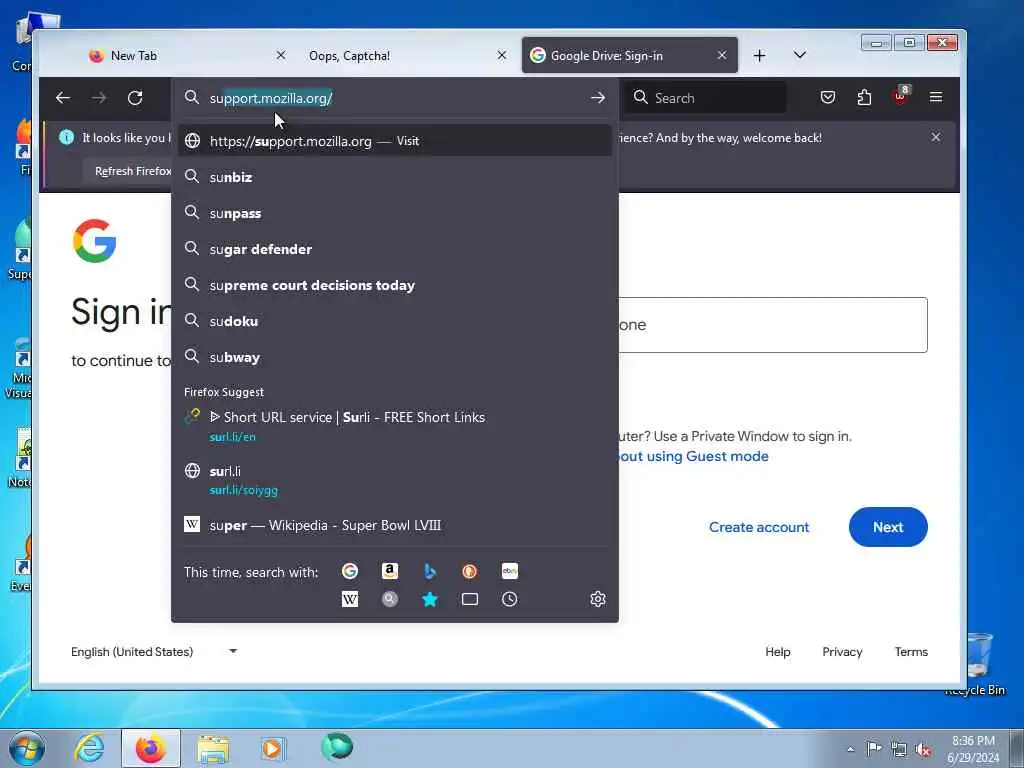Go back using the browser back arrow
Image resolution: width=1024 pixels, height=768 pixels.
[x=63, y=98]
